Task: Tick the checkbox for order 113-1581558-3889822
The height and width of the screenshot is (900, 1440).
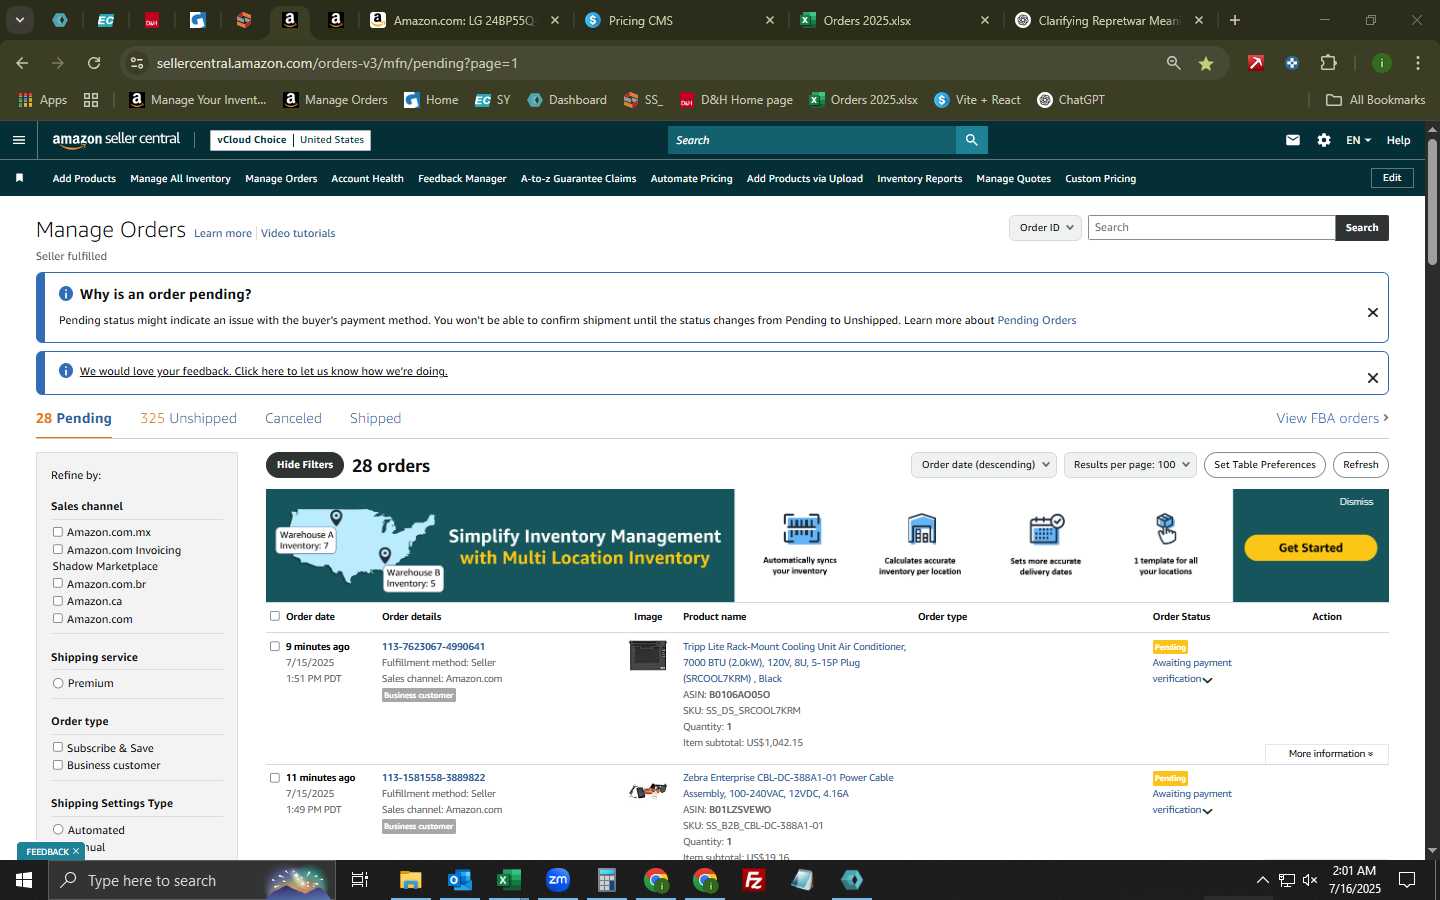Action: (x=275, y=777)
